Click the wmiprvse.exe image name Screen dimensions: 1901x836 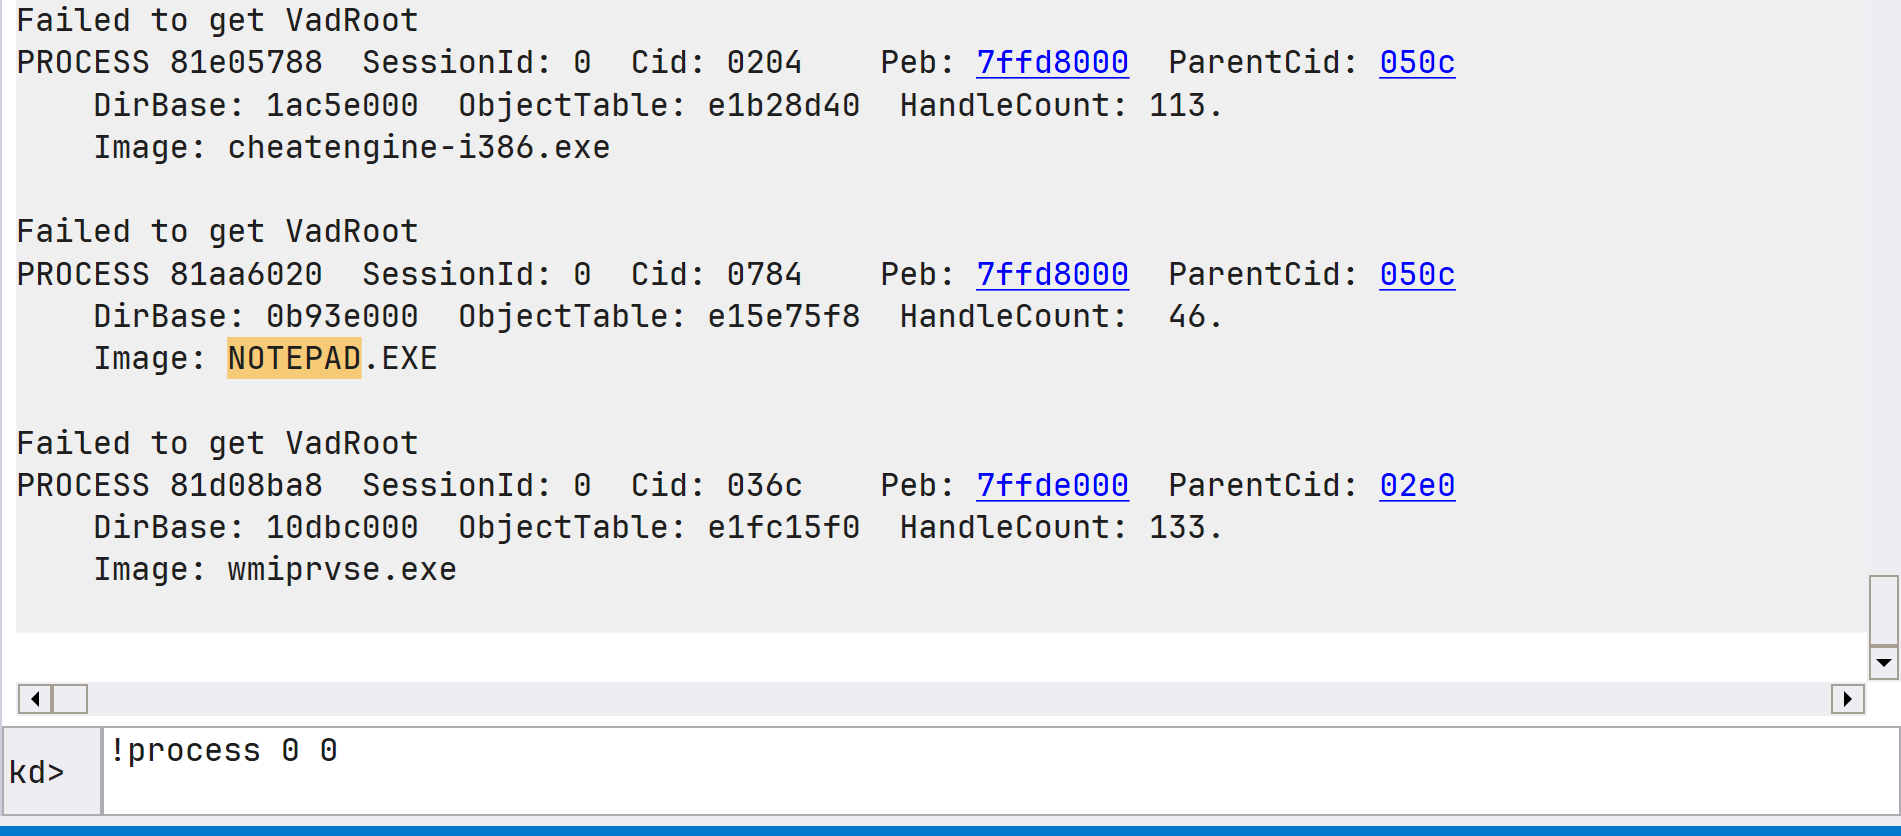(x=342, y=570)
